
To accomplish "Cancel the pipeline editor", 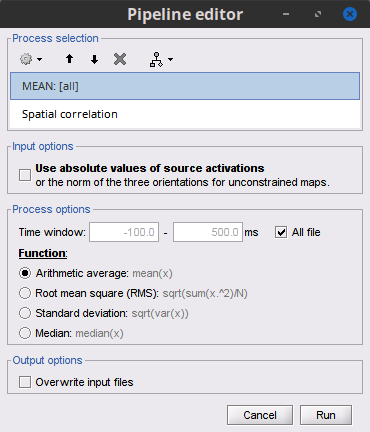I will point(260,415).
